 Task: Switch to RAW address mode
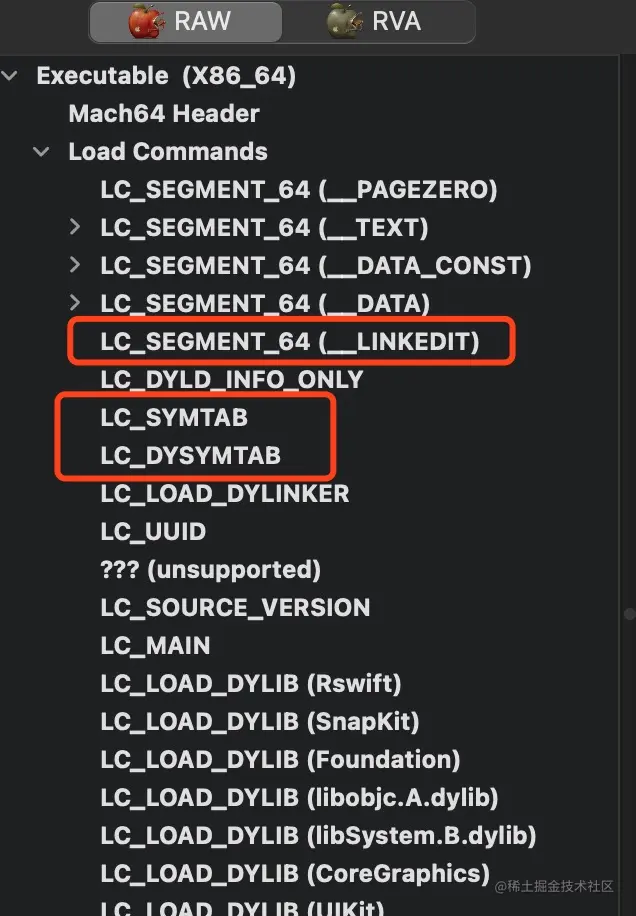(185, 21)
